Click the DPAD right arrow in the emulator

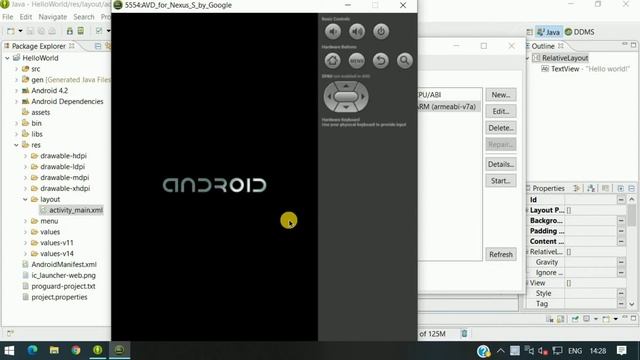(x=363, y=97)
